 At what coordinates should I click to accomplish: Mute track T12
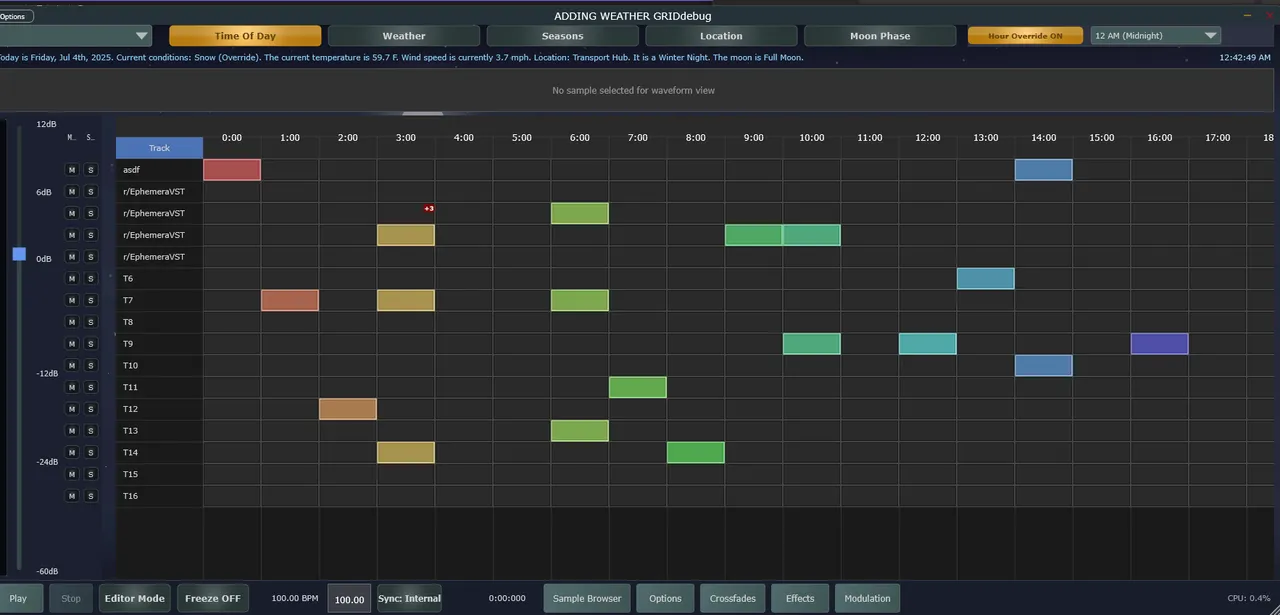tap(71, 409)
